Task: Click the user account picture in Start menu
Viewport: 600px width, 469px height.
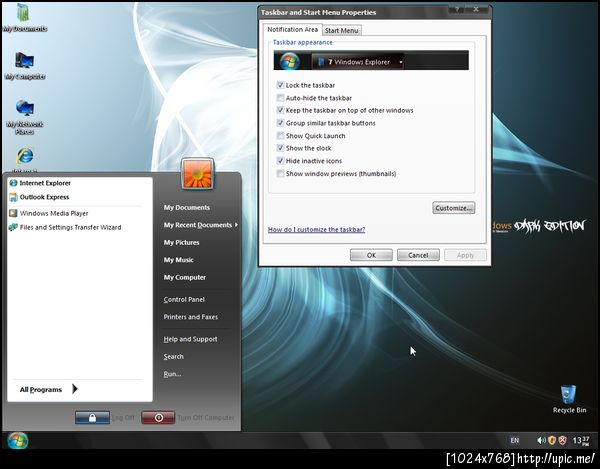Action: coord(197,174)
